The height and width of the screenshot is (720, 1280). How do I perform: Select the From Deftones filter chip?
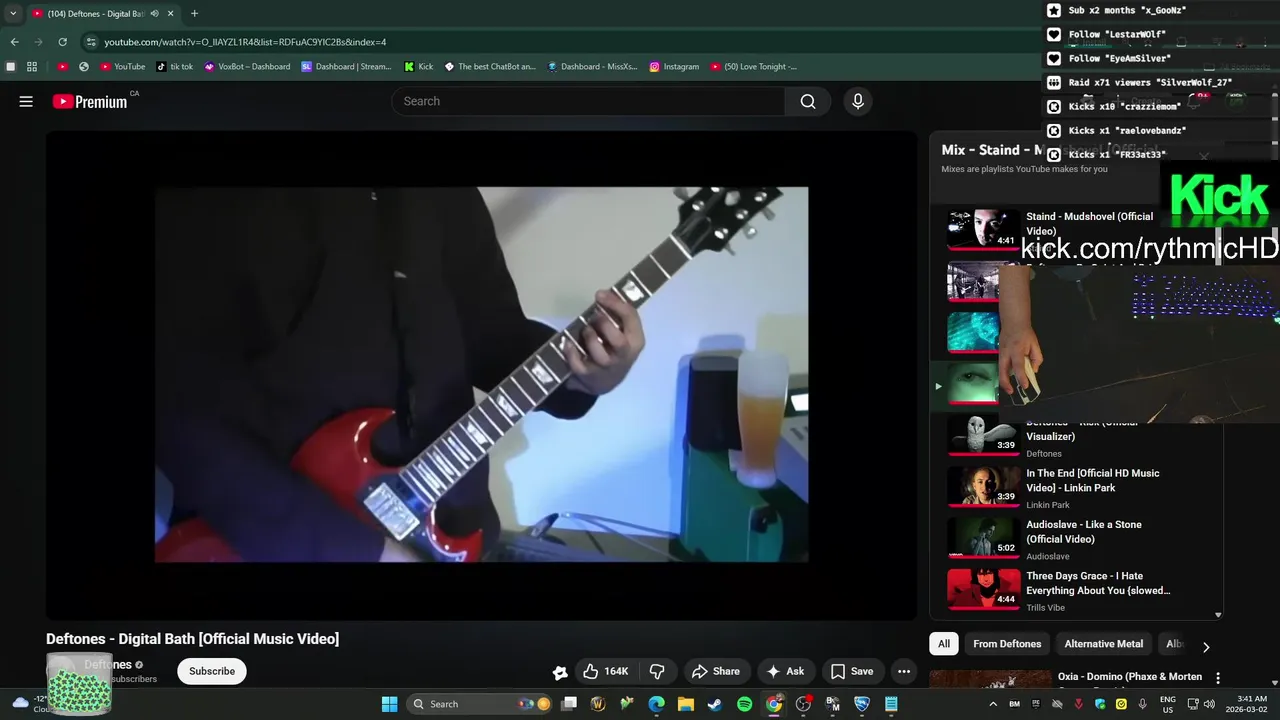point(1007,644)
